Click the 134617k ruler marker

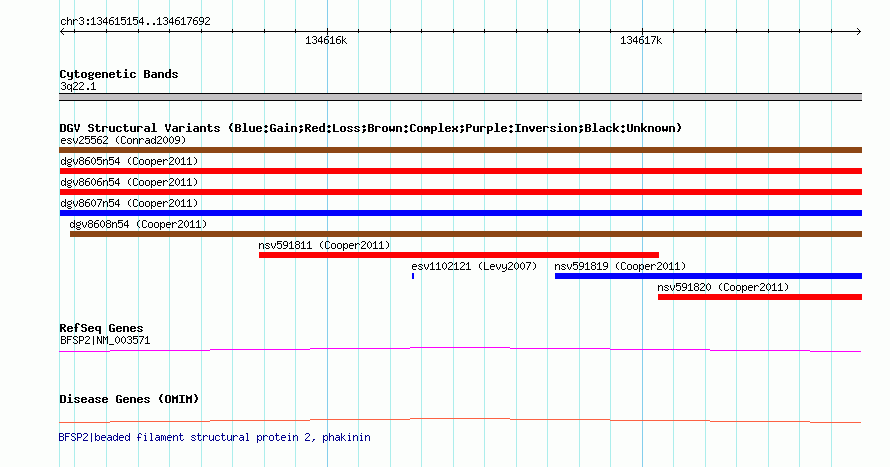641,40
